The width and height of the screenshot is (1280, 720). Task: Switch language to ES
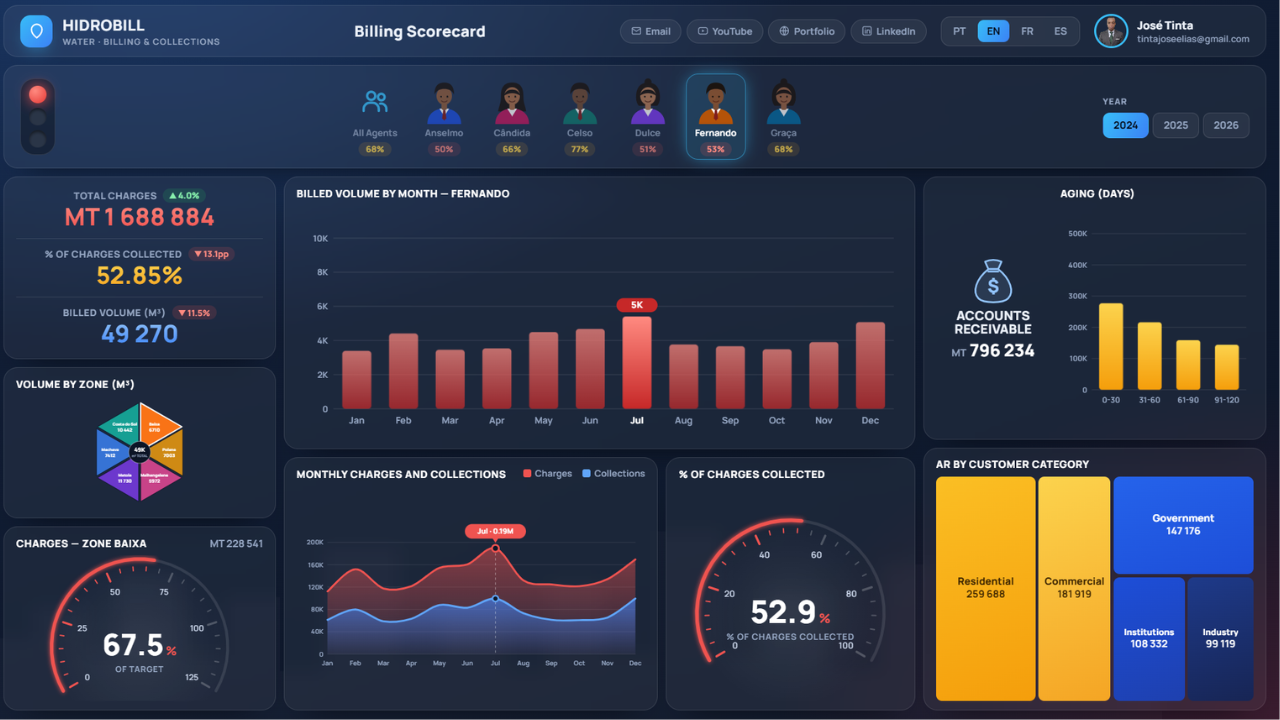(x=1060, y=32)
